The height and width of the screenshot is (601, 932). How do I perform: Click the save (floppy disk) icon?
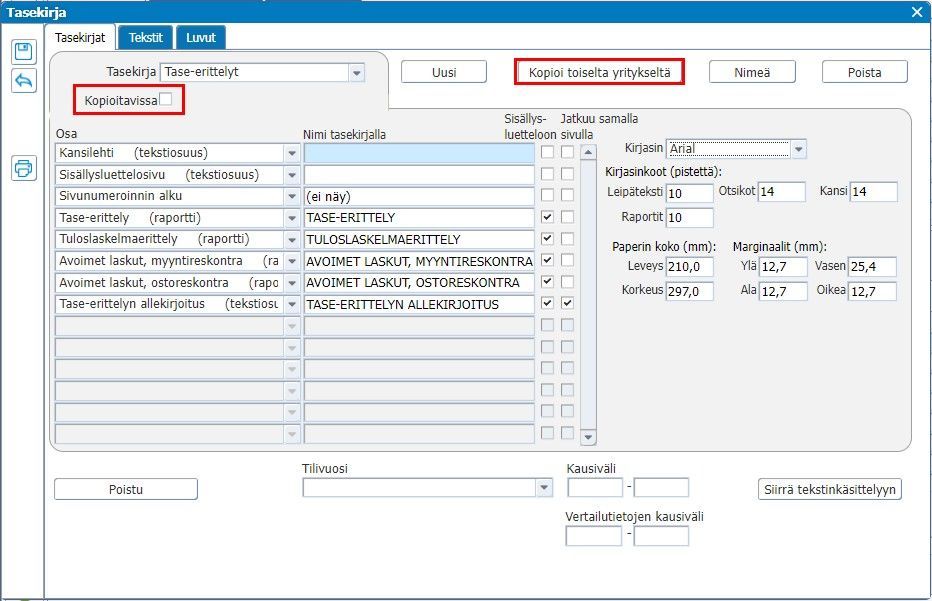[x=23, y=53]
